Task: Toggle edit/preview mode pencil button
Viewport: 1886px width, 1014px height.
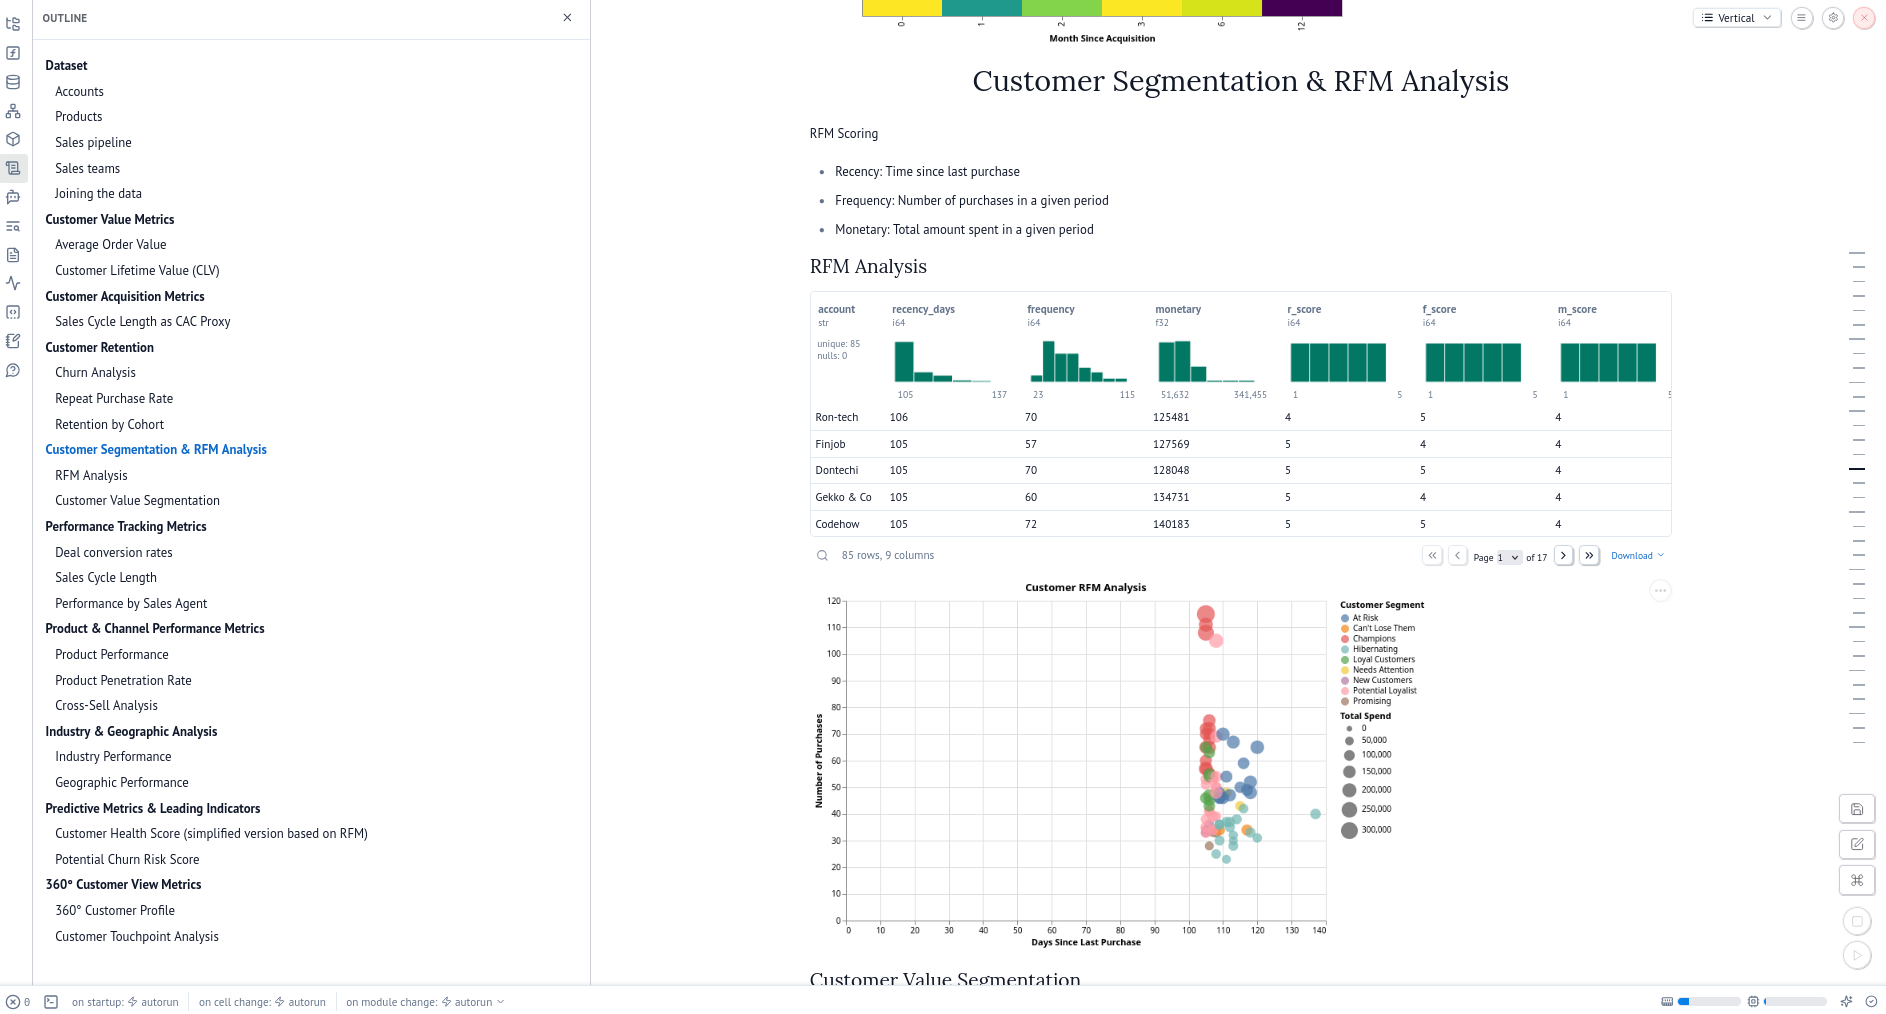Action: pyautogui.click(x=1856, y=844)
